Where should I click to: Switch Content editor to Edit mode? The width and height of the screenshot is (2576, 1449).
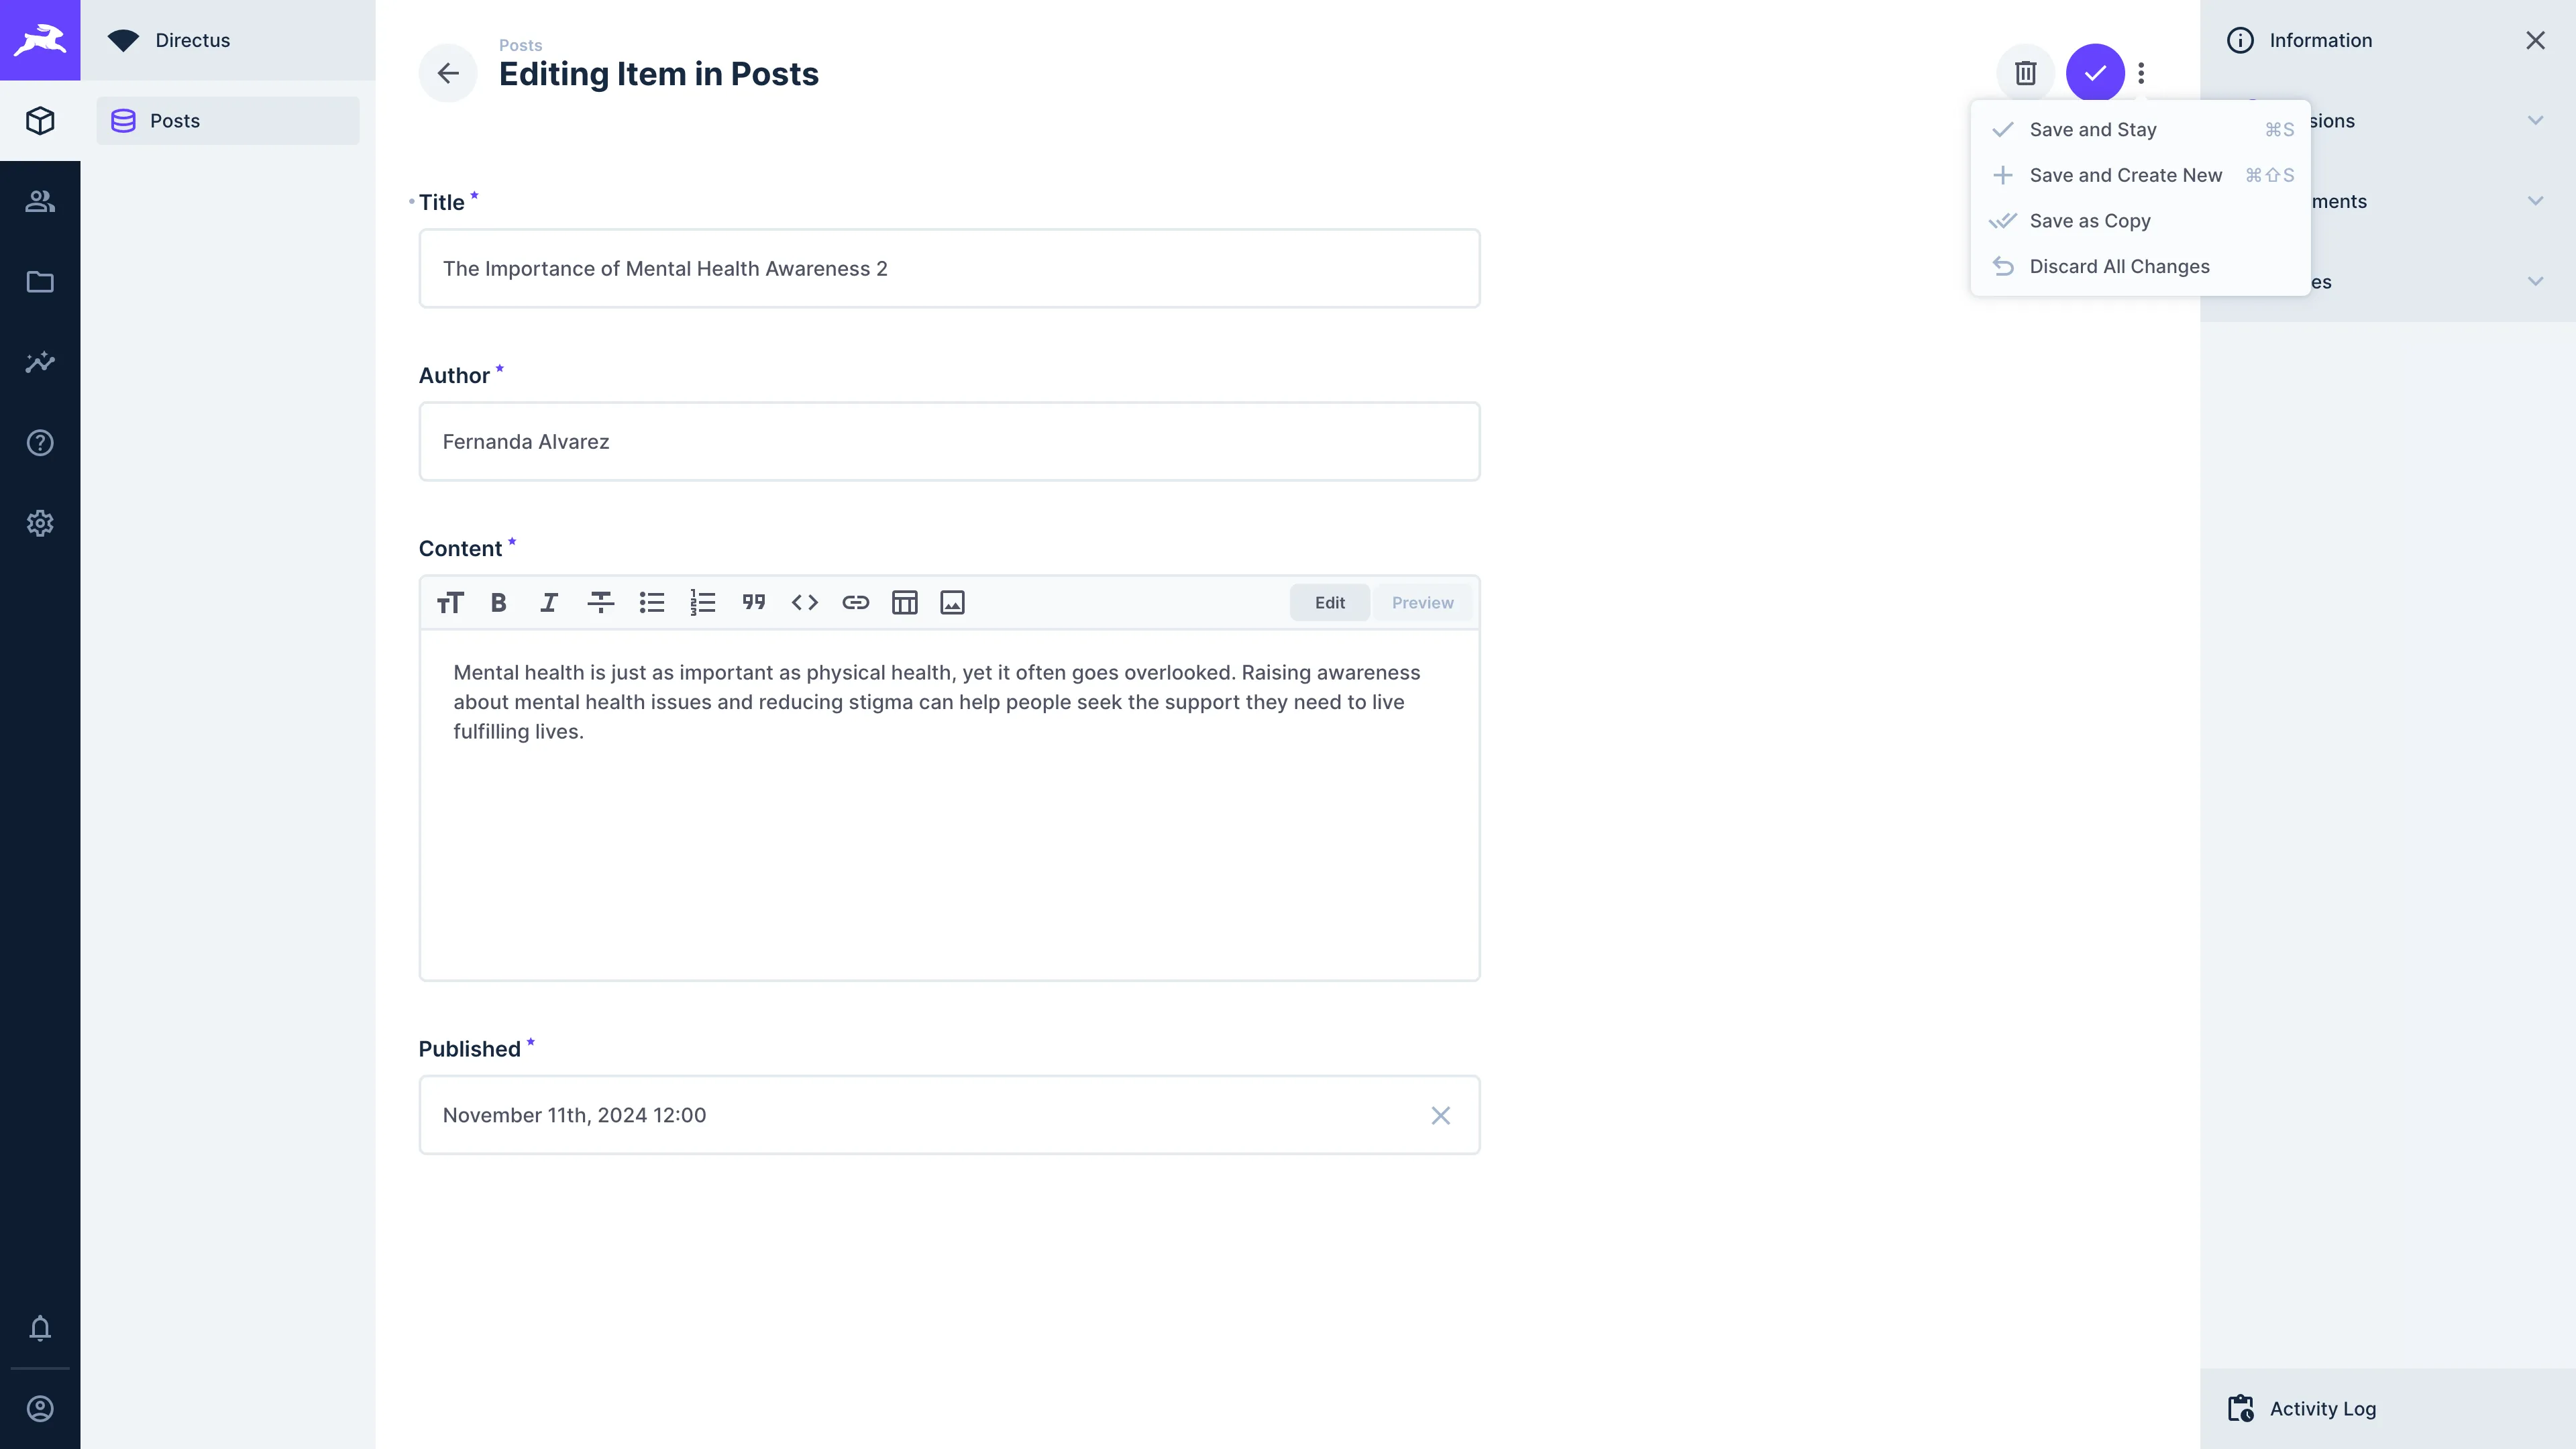tap(1329, 602)
